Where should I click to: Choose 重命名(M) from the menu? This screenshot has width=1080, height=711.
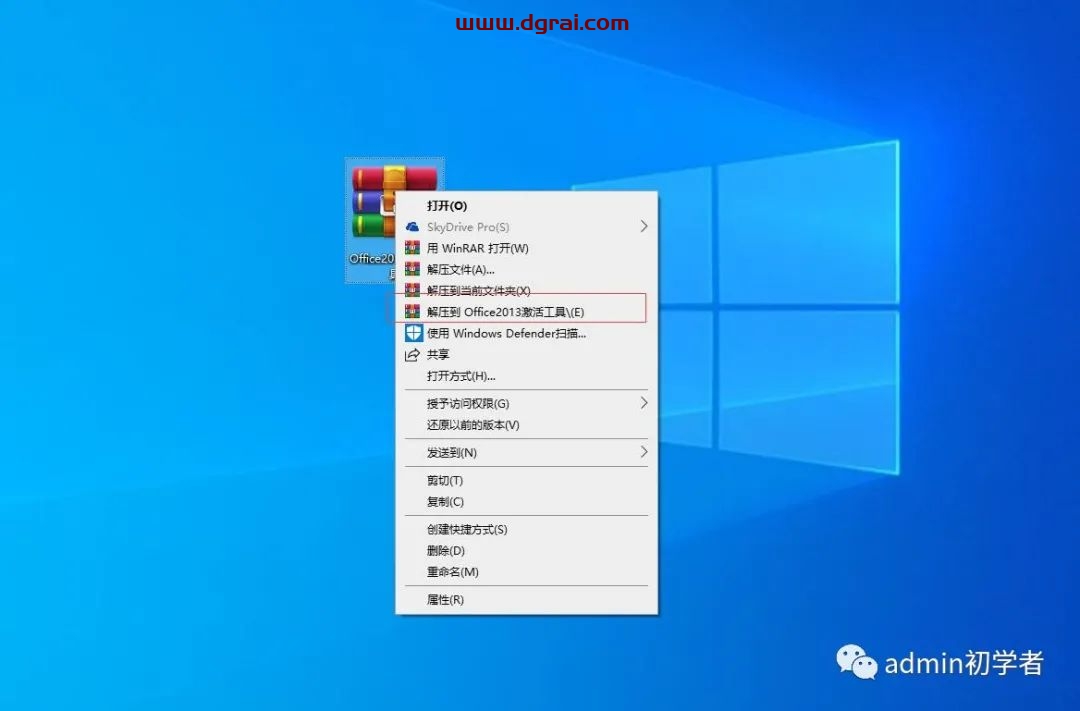(526, 572)
